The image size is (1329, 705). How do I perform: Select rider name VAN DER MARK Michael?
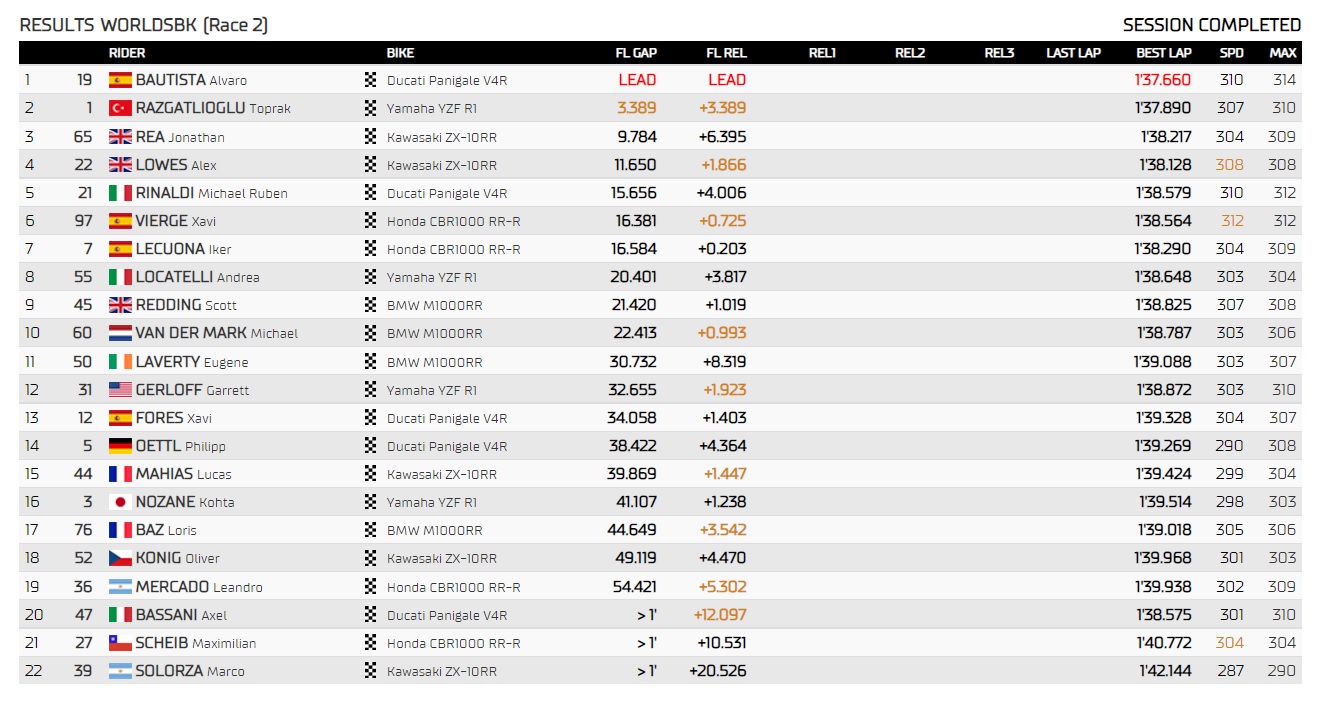pyautogui.click(x=217, y=333)
